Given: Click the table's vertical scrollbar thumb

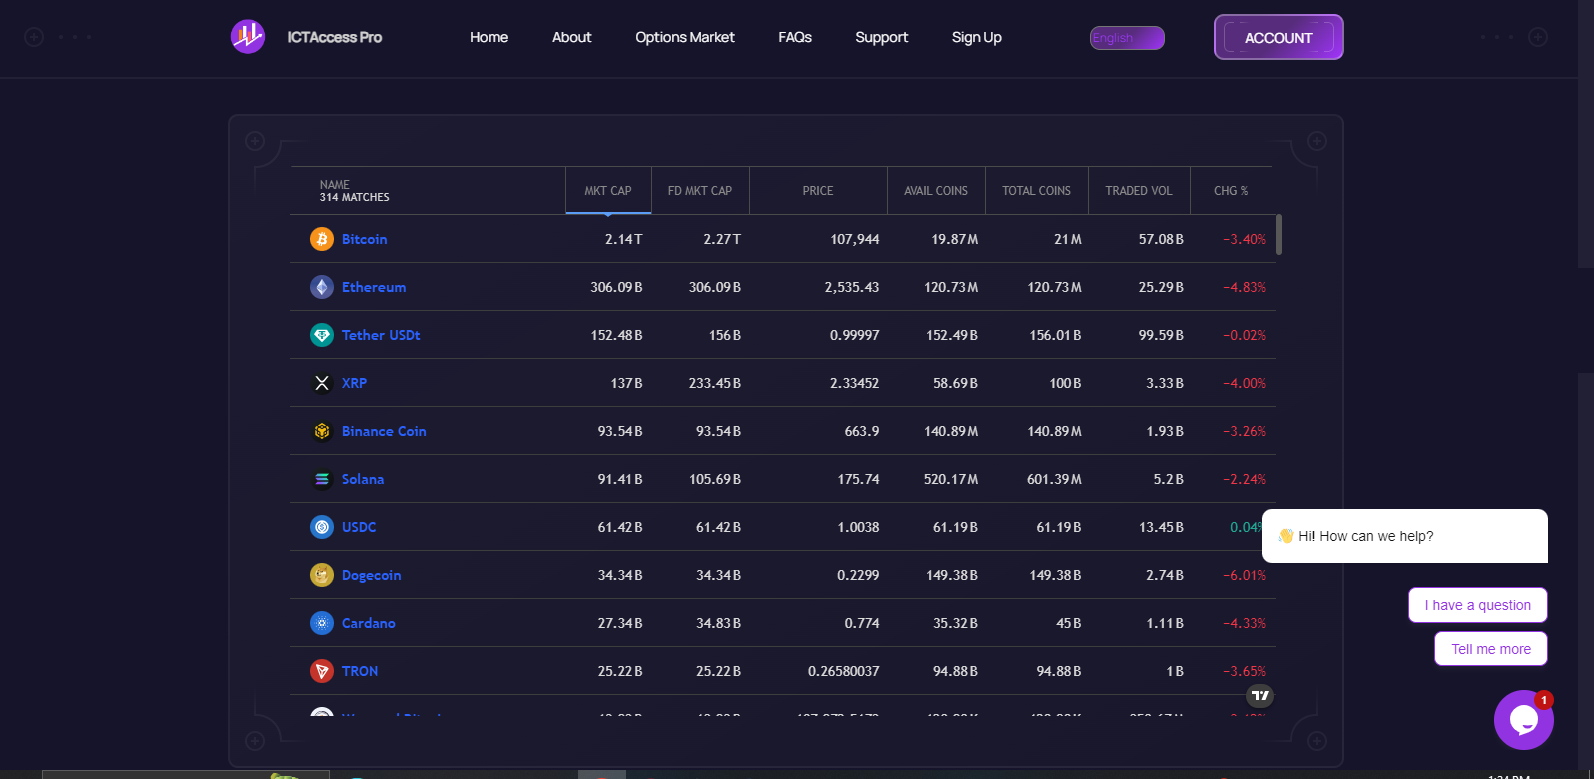Looking at the screenshot, I should pyautogui.click(x=1279, y=235).
